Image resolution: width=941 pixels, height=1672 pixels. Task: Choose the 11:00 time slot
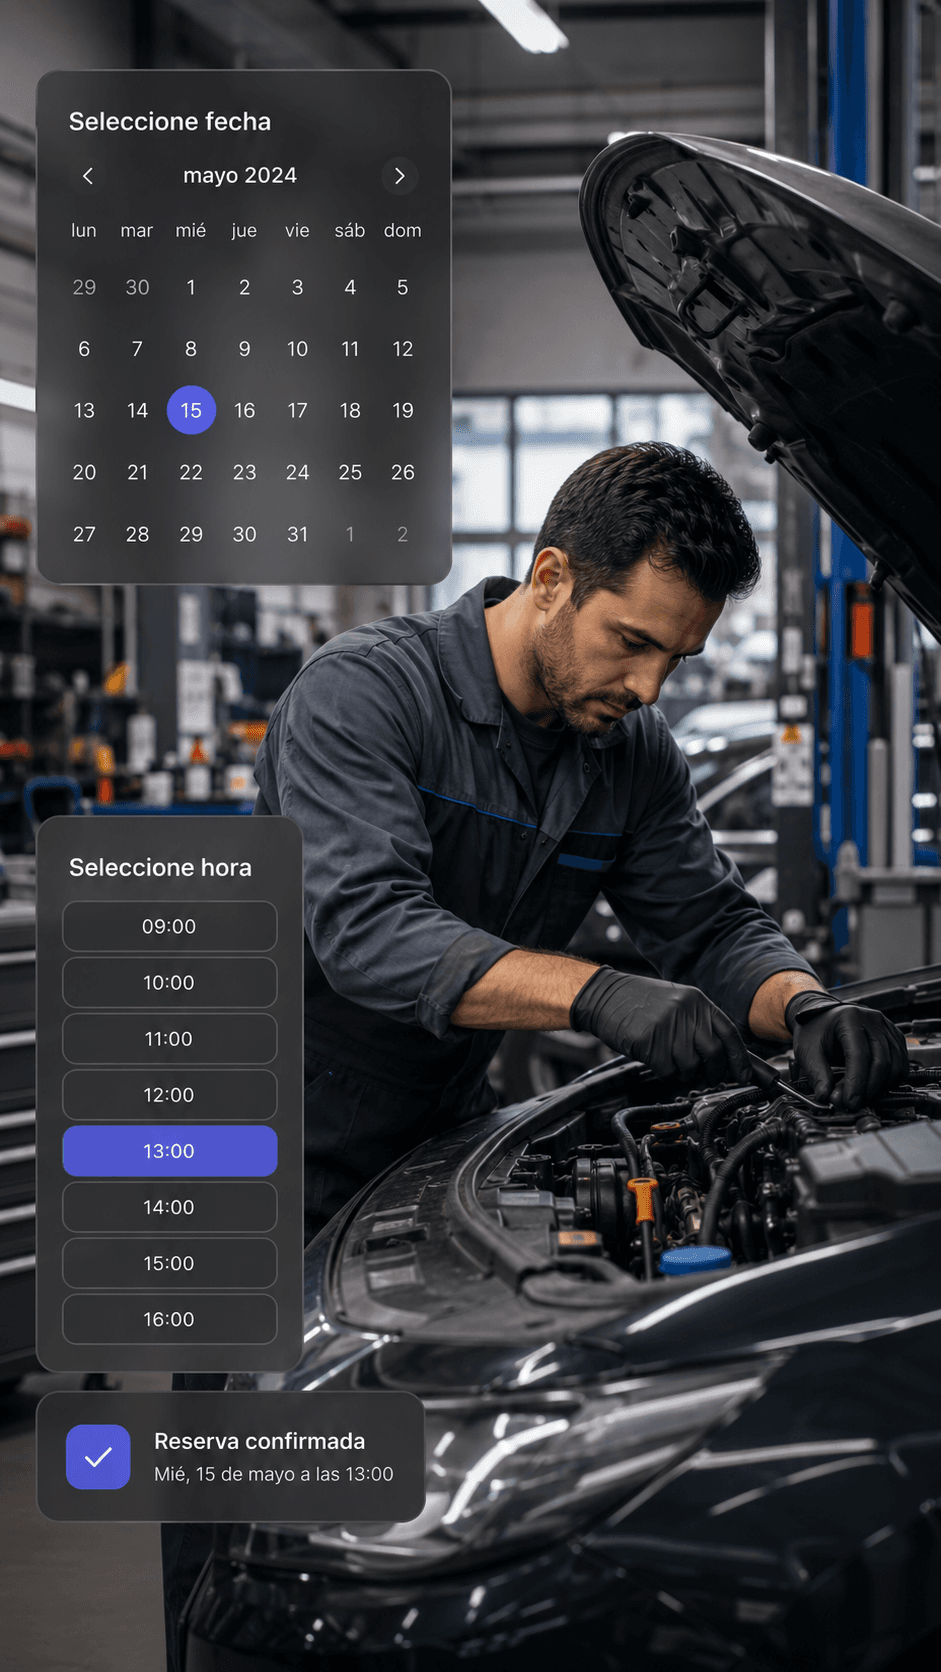tap(170, 1038)
